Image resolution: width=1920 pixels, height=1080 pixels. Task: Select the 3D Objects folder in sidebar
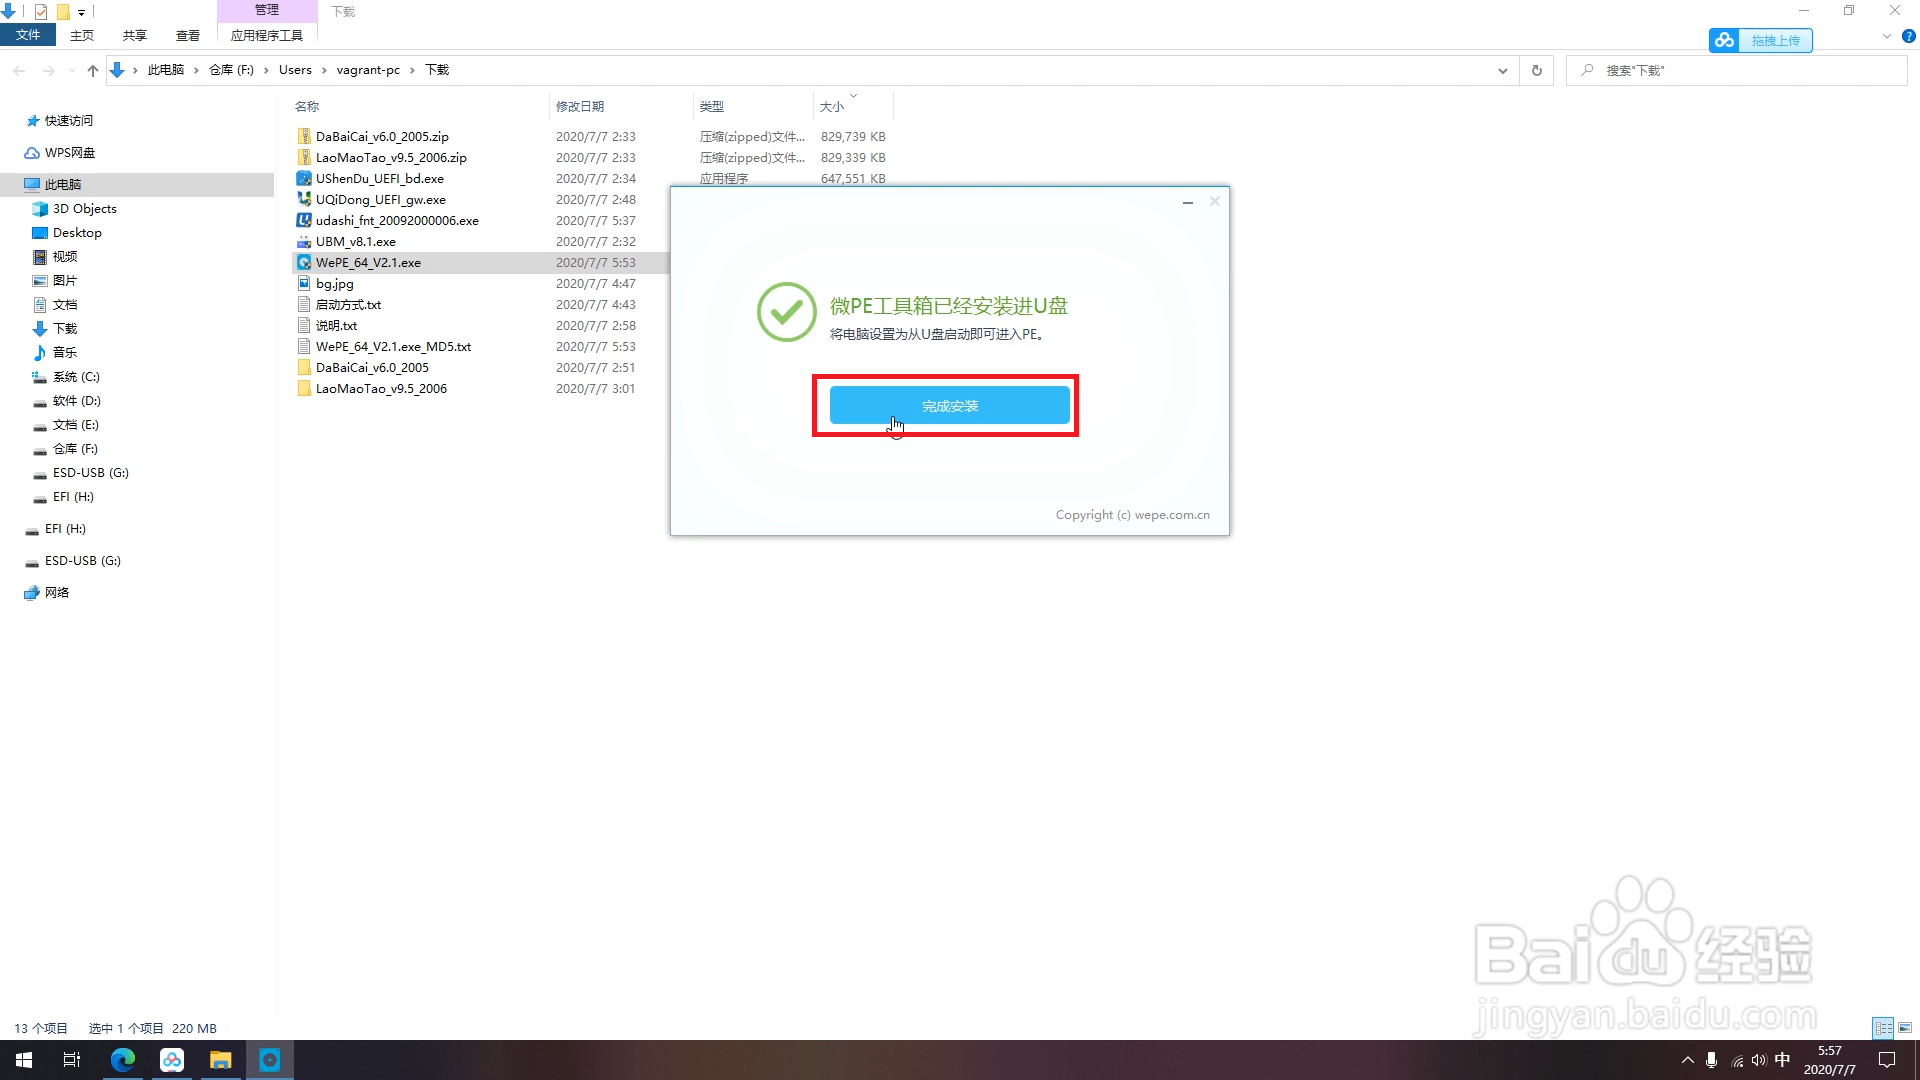[84, 209]
